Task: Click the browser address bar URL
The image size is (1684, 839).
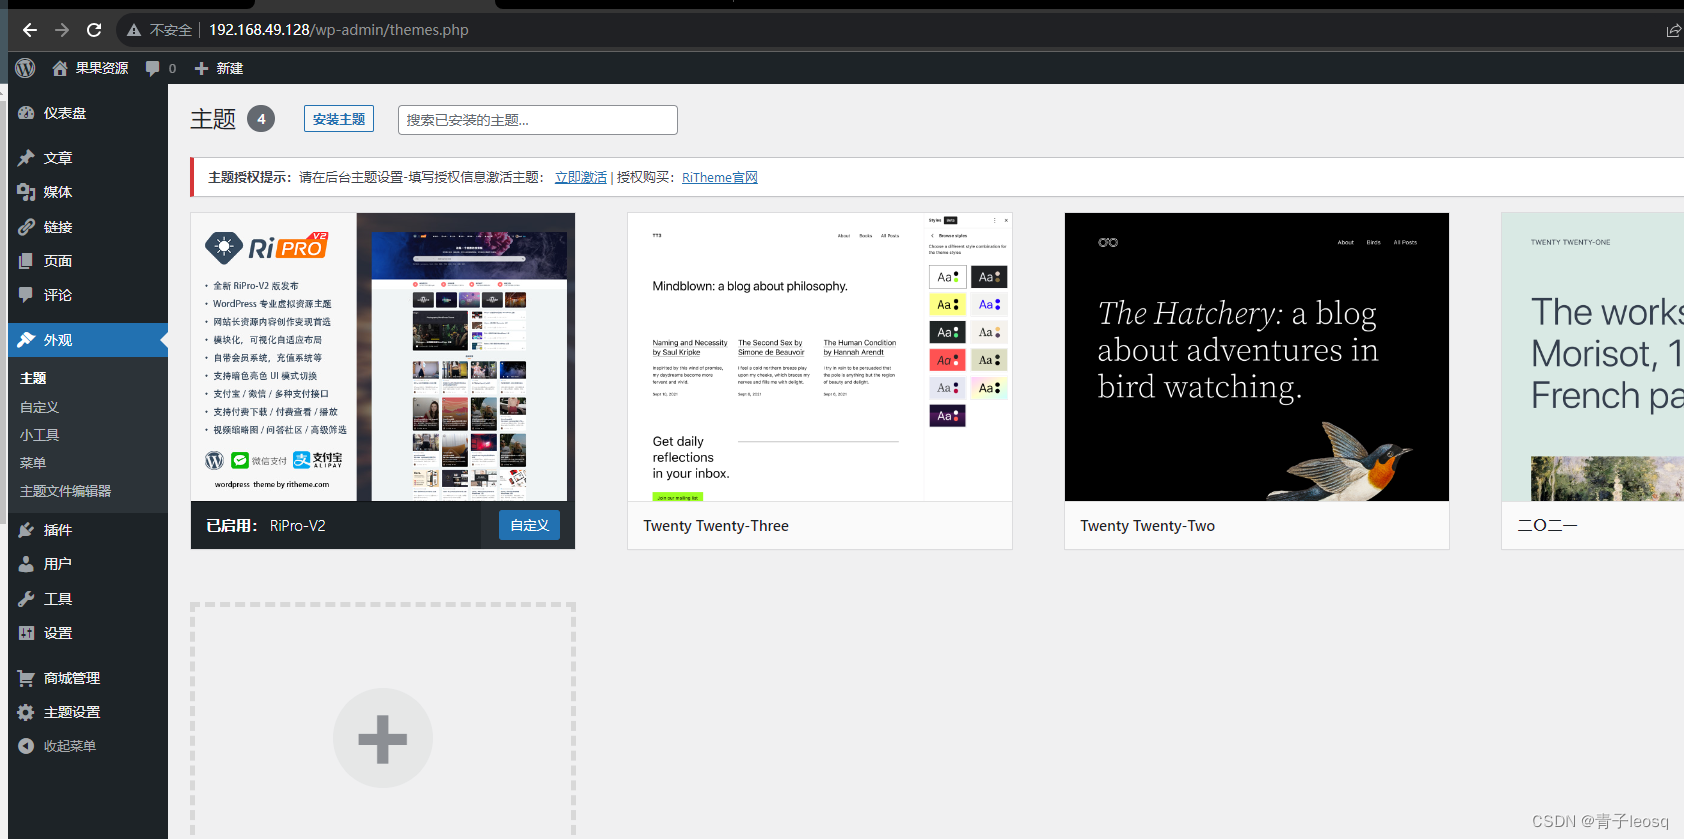Action: click(339, 30)
